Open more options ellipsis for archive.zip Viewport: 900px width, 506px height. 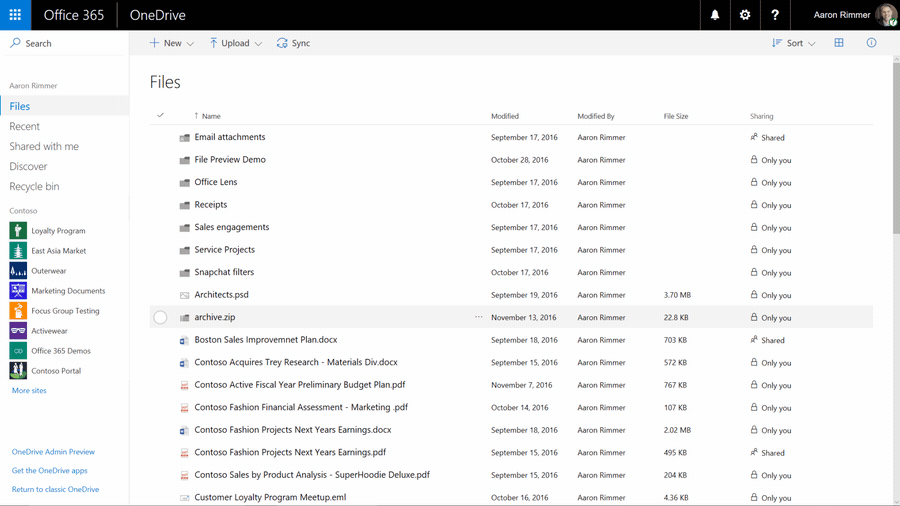pos(479,317)
